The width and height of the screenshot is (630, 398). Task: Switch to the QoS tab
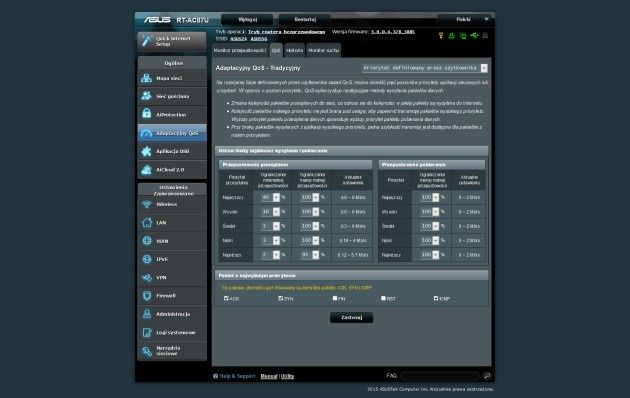tap(276, 50)
